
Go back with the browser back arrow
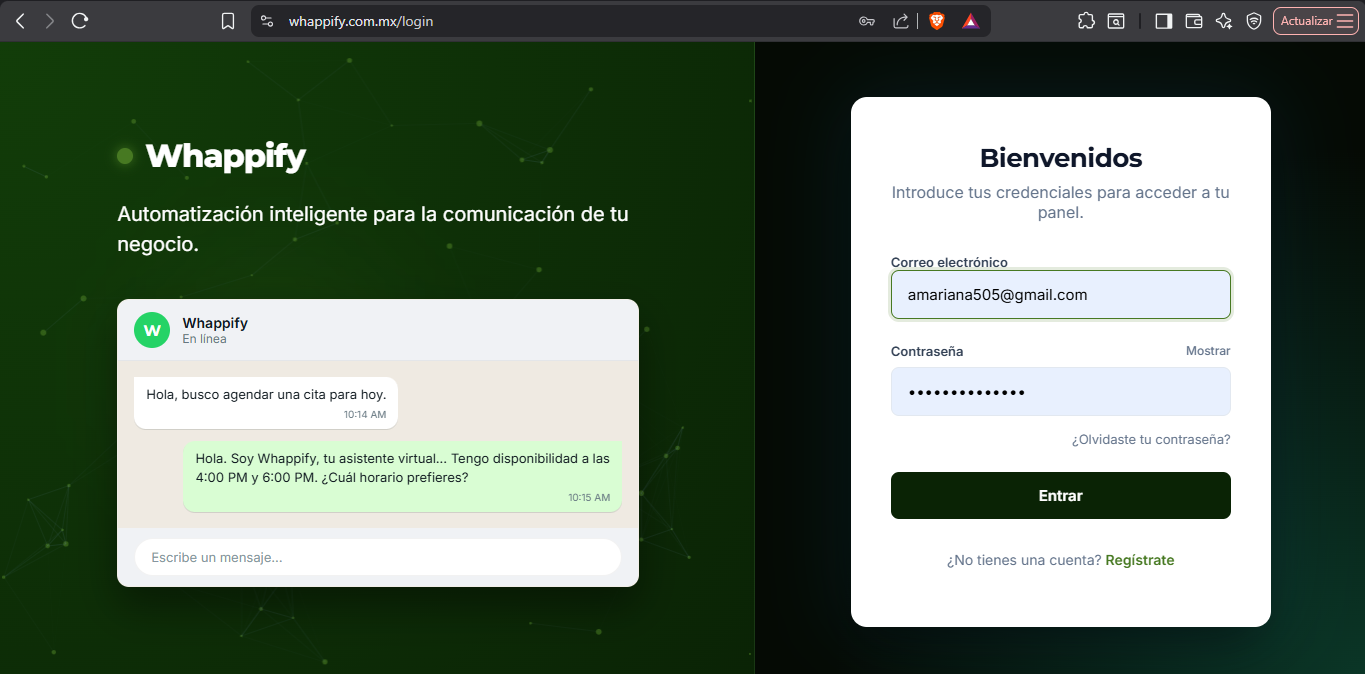20,21
